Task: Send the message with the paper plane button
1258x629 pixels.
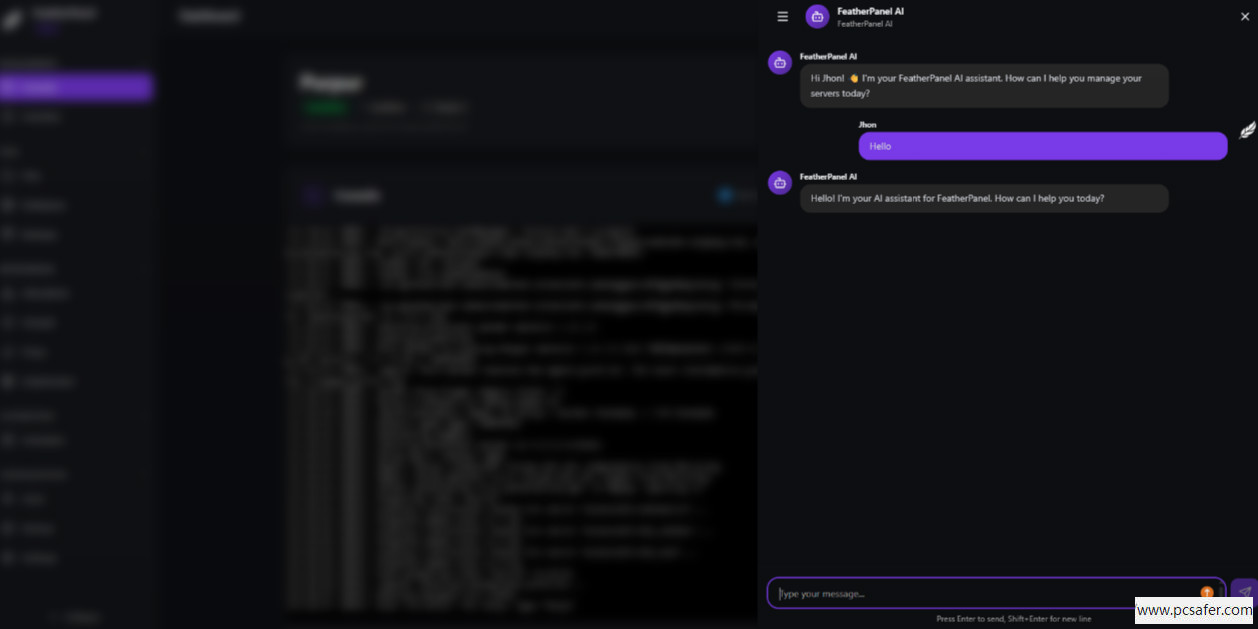Action: coord(1243,592)
